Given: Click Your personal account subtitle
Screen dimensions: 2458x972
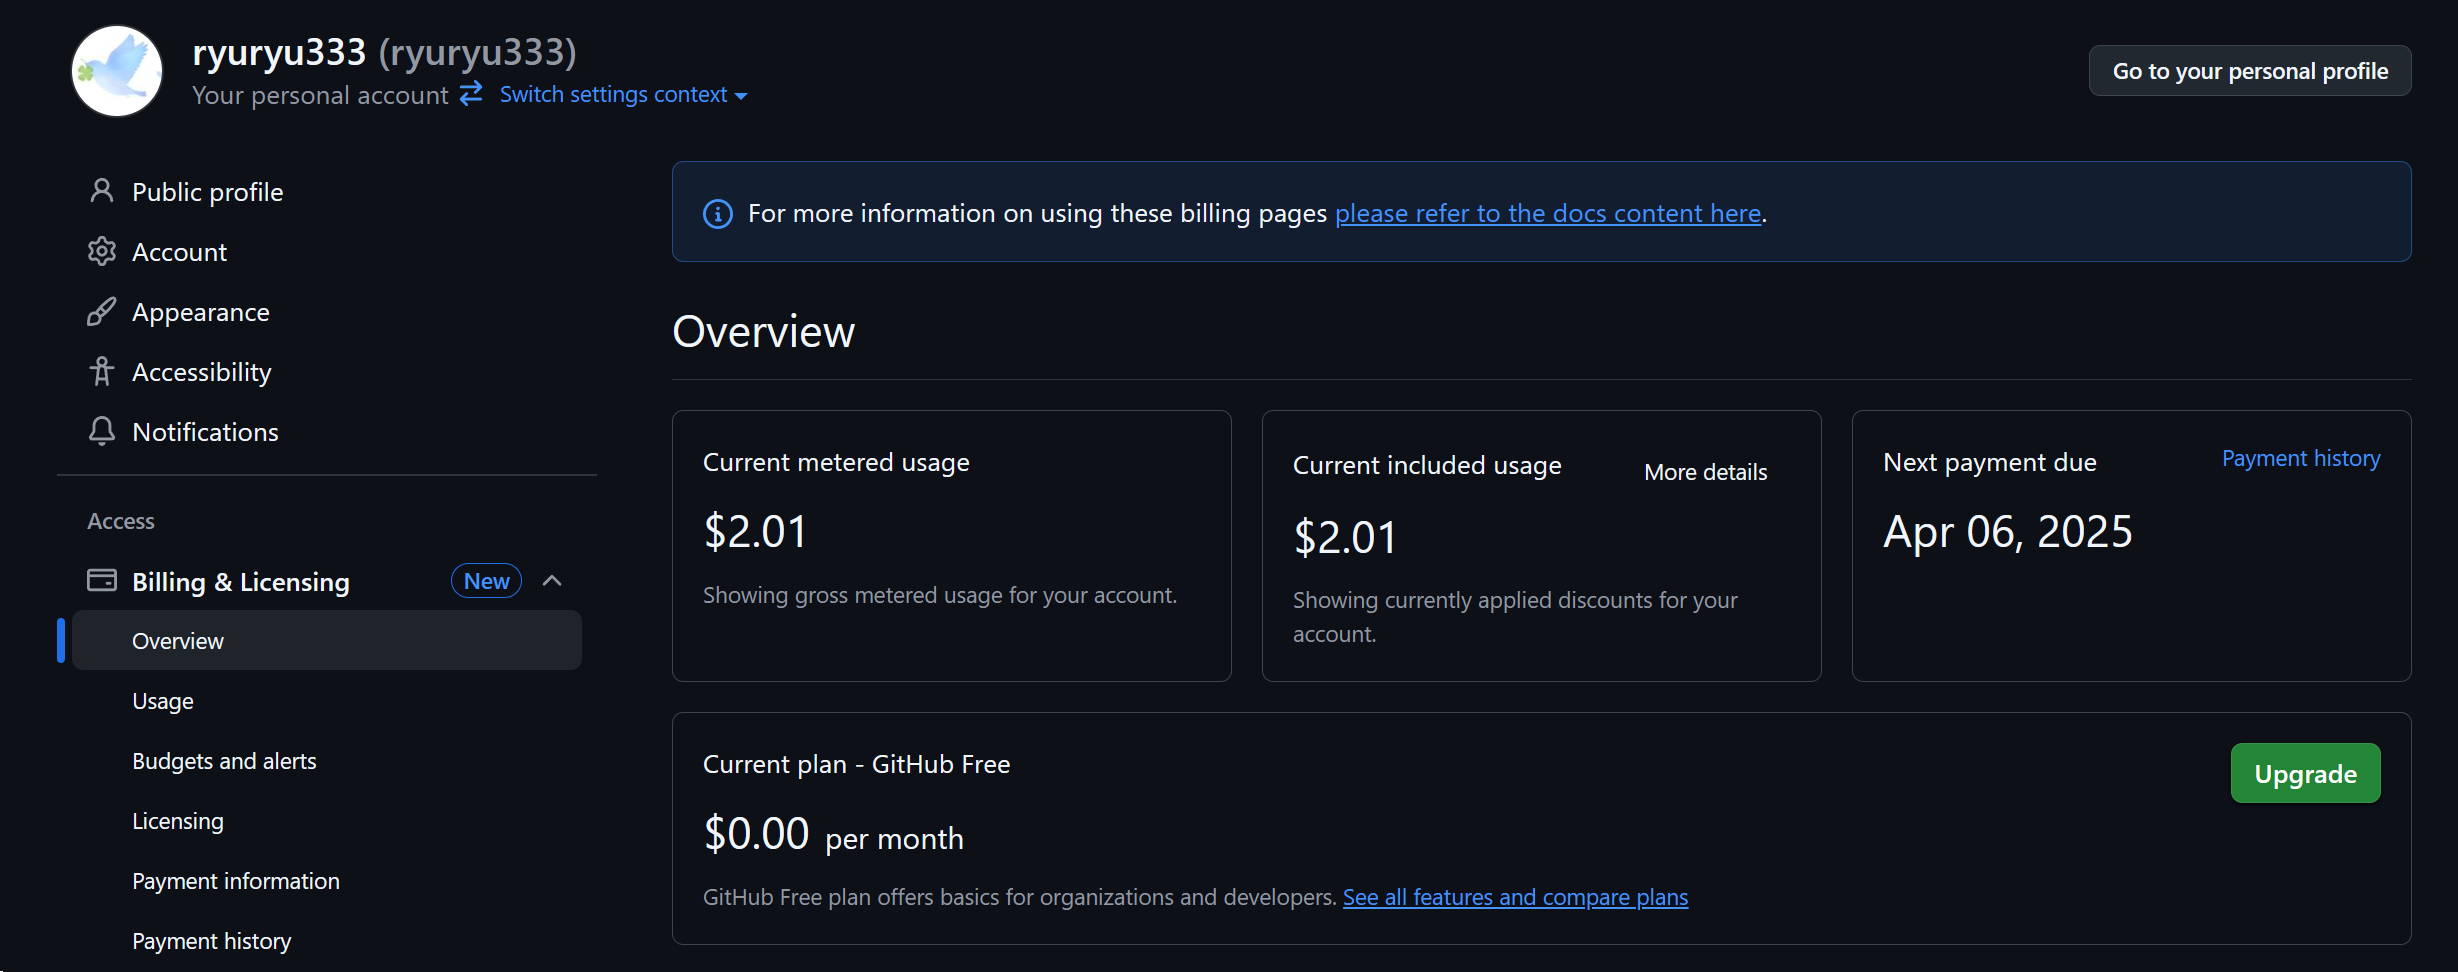Looking at the screenshot, I should click(320, 95).
